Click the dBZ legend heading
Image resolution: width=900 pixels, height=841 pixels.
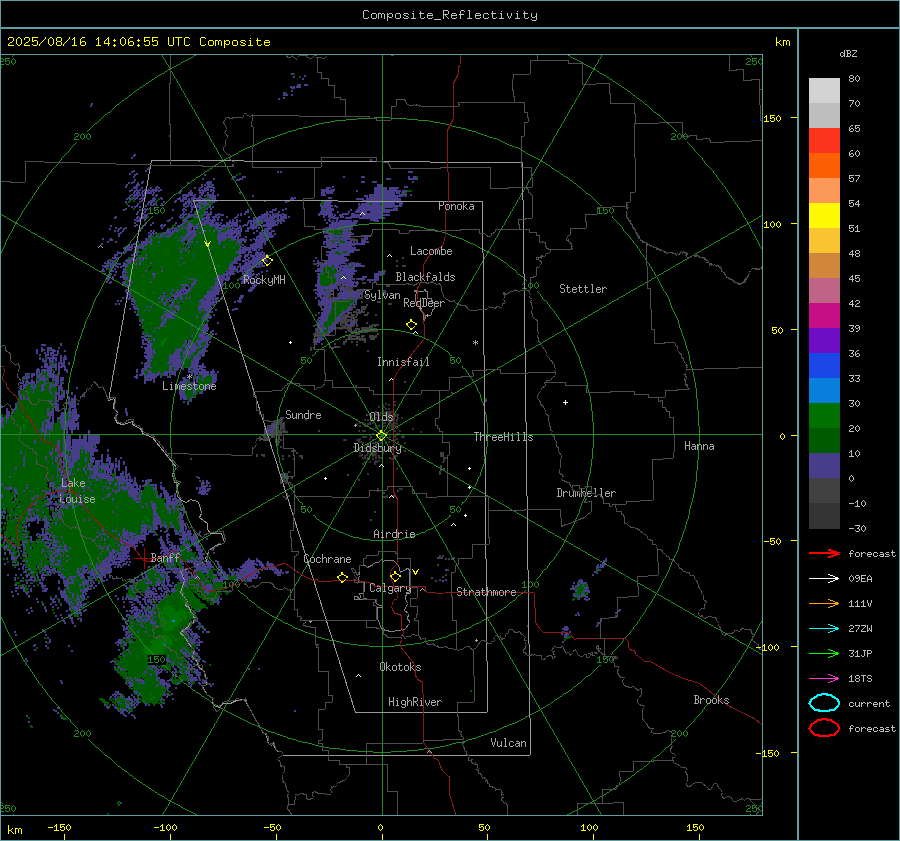click(x=848, y=53)
